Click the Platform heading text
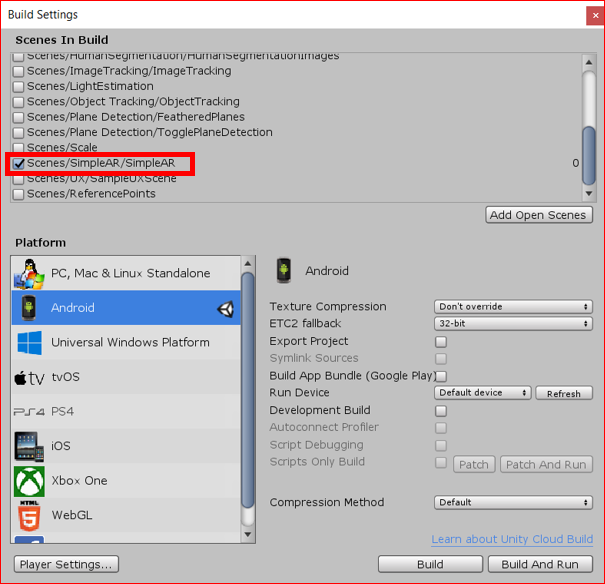 41,243
